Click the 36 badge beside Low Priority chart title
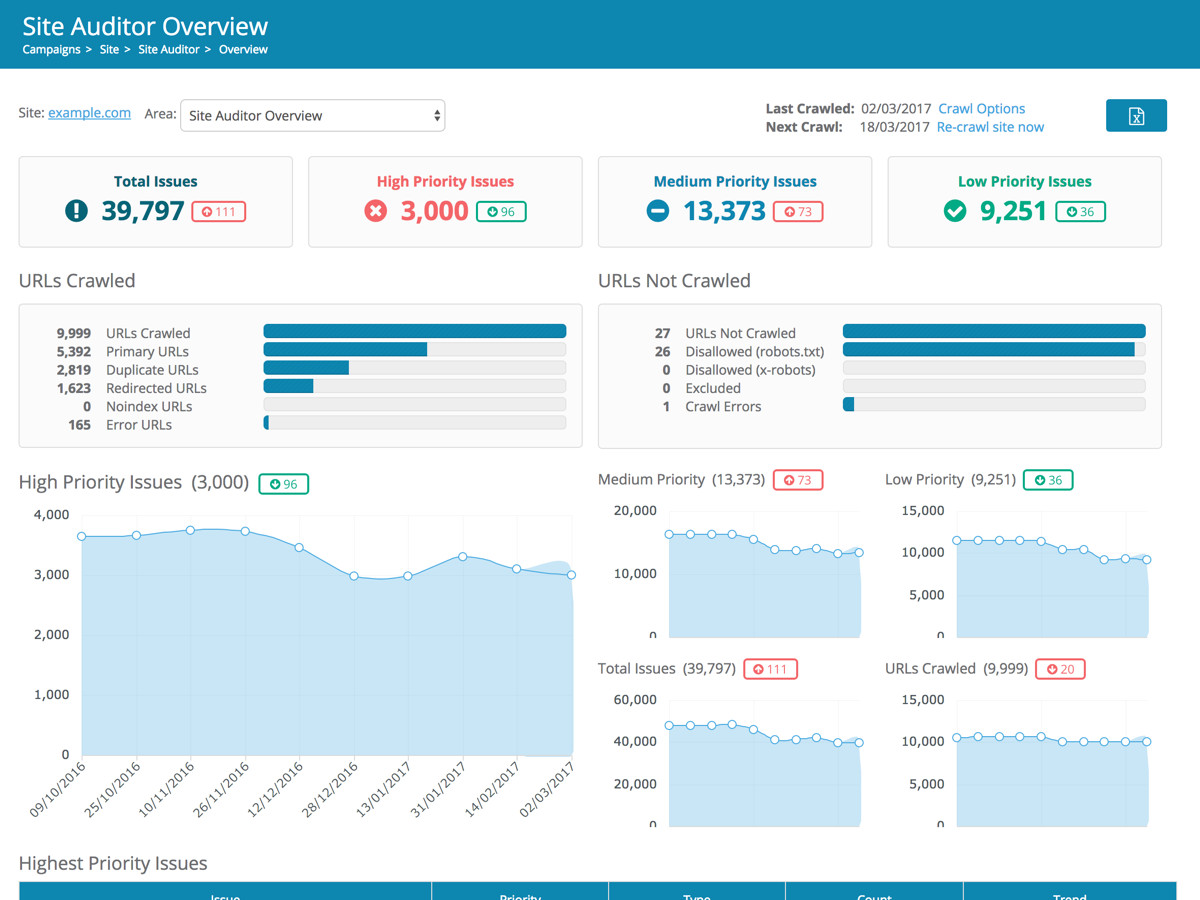Viewport: 1200px width, 900px height. 1049,480
